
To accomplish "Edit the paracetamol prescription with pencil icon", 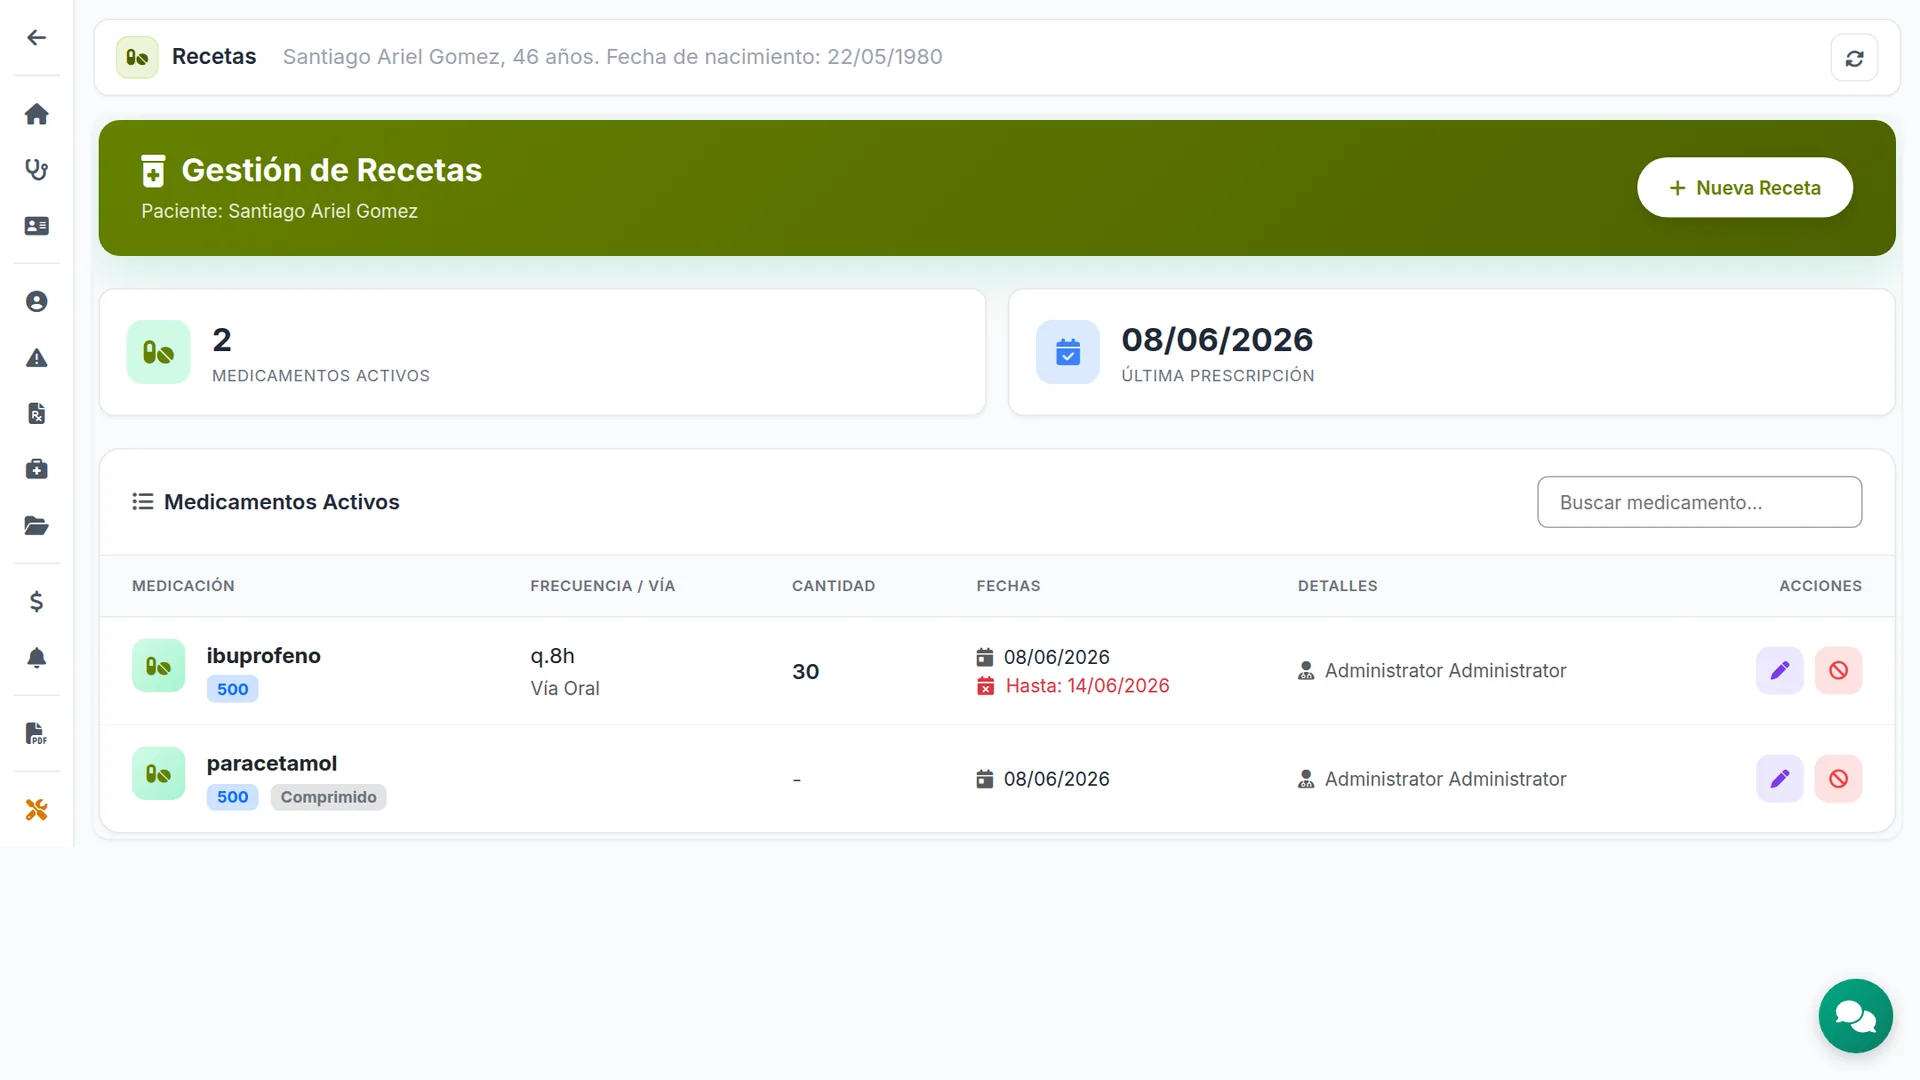I will click(1779, 778).
